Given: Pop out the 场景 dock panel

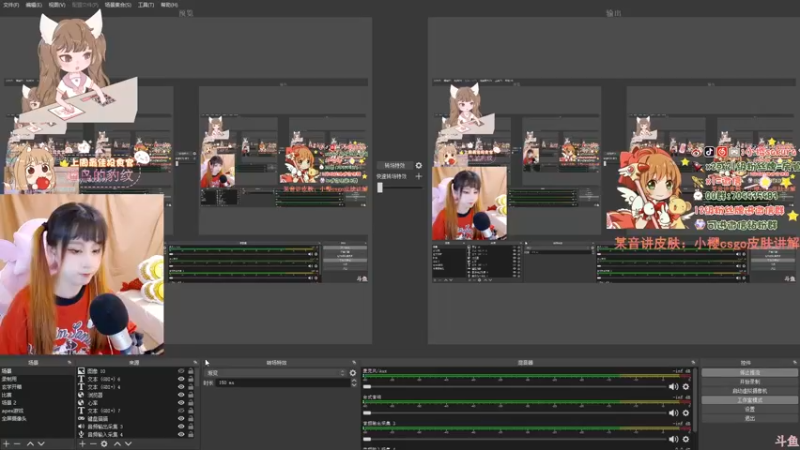Looking at the screenshot, I should (x=69, y=362).
